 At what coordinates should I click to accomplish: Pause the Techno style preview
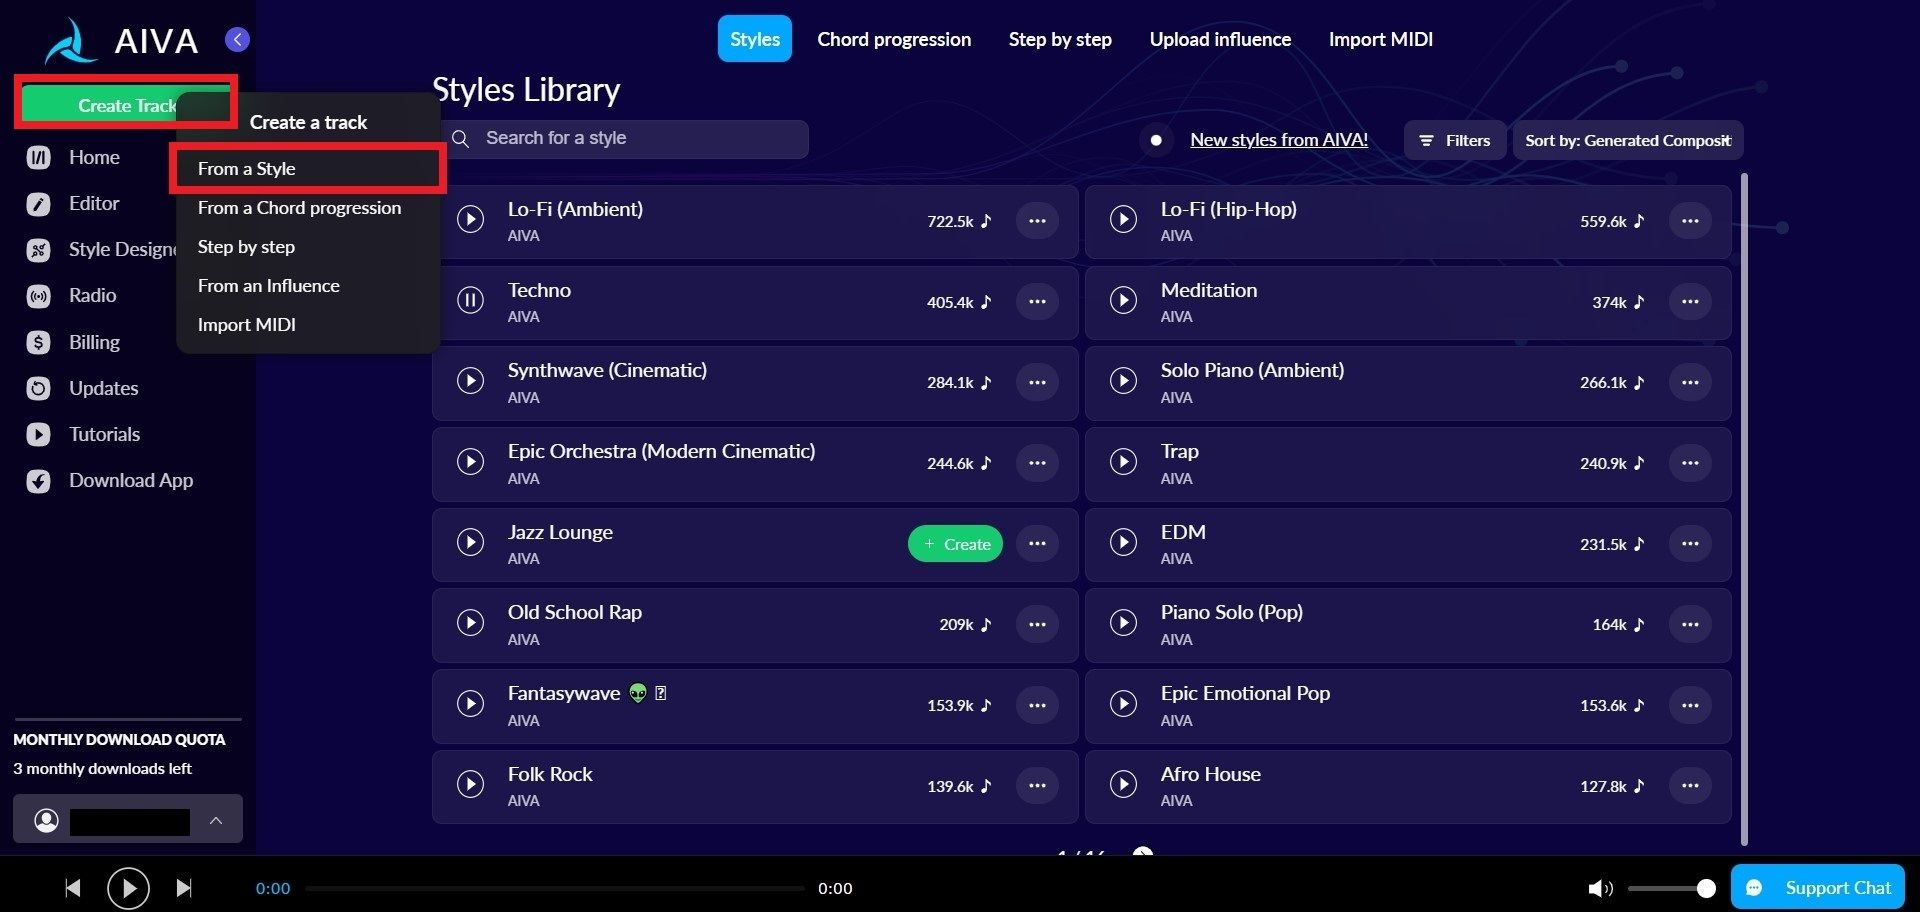coord(470,300)
